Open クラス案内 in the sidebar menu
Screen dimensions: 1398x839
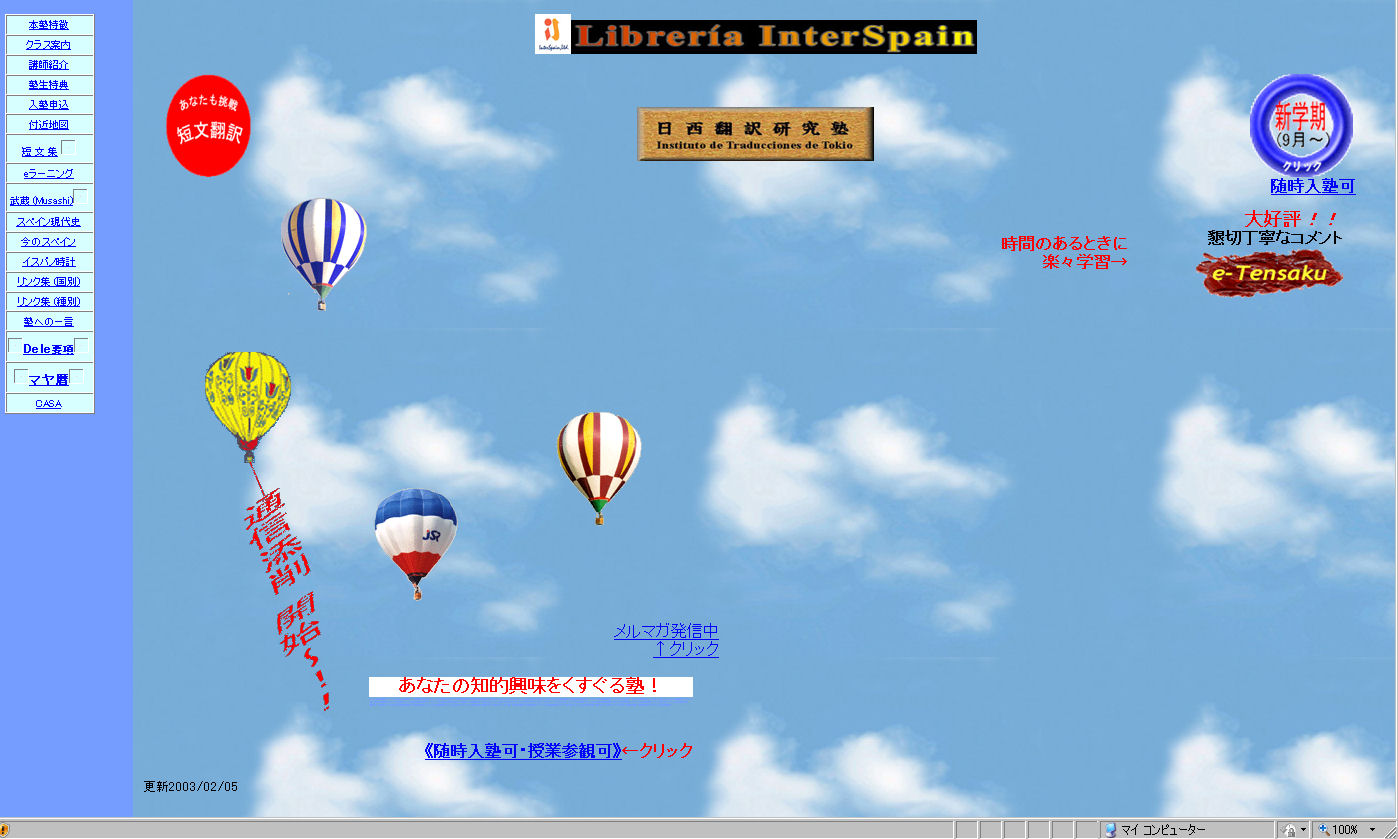[49, 45]
